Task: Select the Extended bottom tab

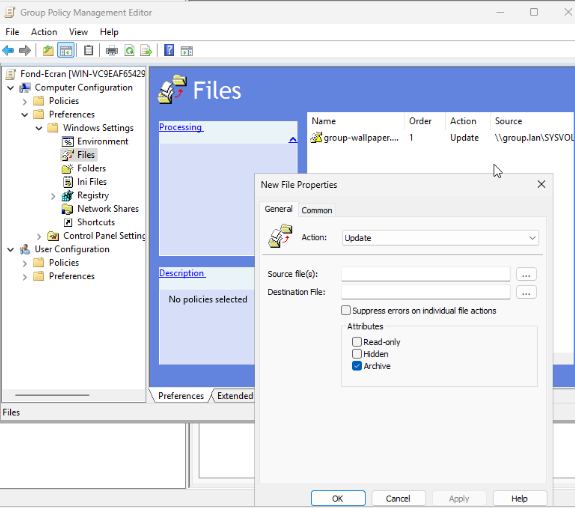Action: [235, 396]
